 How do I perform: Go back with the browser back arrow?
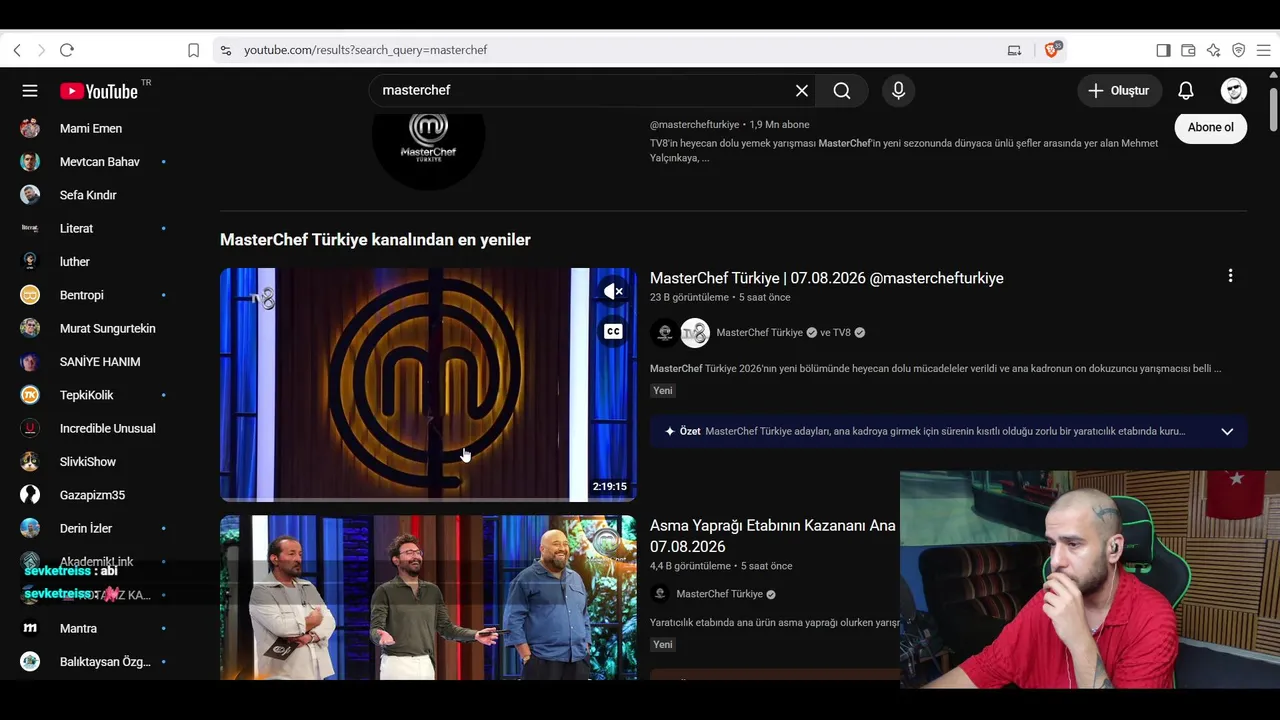(x=17, y=50)
